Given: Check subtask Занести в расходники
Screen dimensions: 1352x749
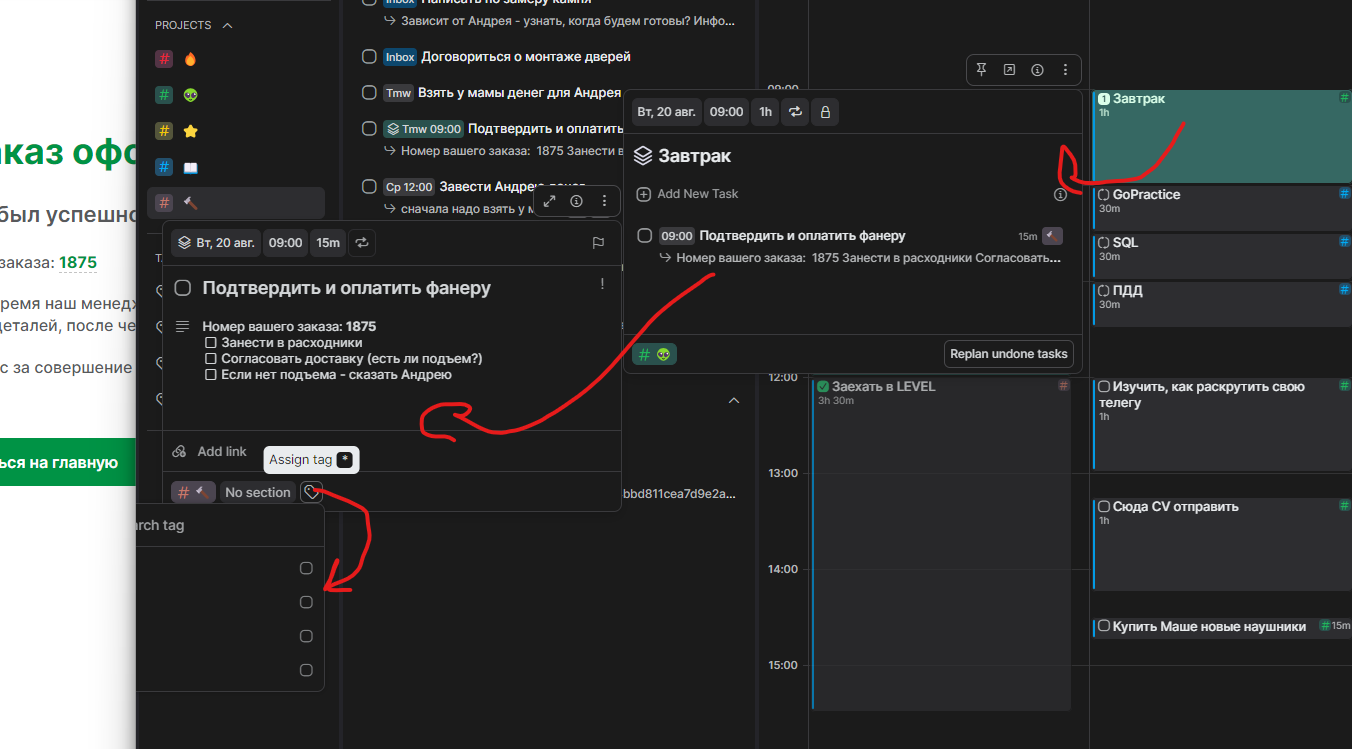Looking at the screenshot, I should (211, 343).
